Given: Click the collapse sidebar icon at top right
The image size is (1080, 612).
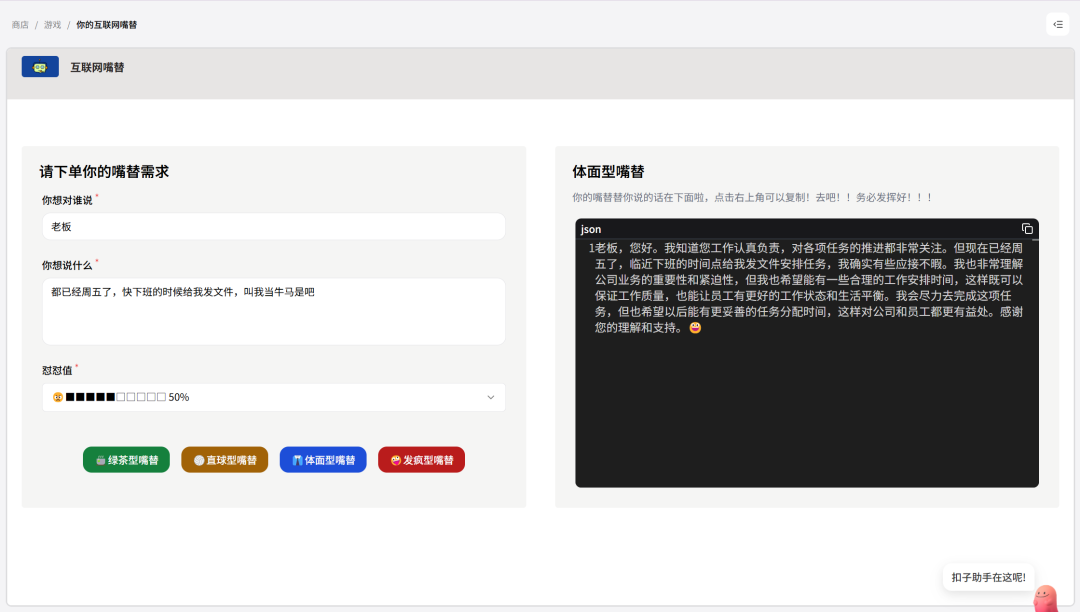Looking at the screenshot, I should click(1058, 24).
